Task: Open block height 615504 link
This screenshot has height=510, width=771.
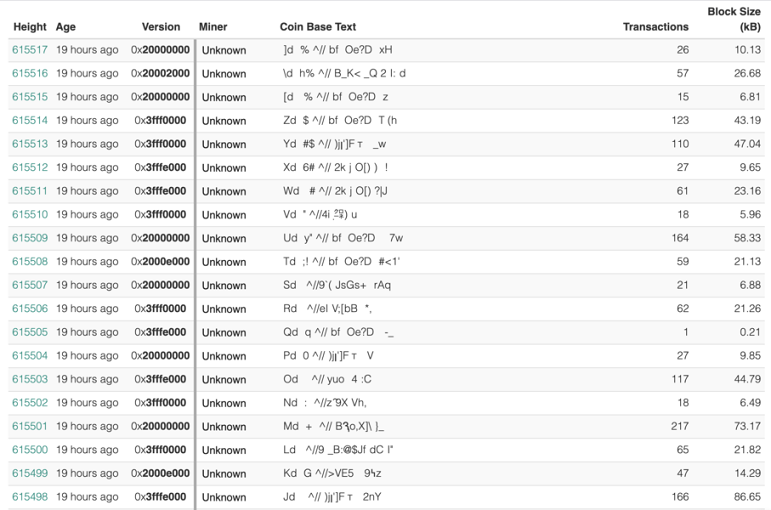Action: pyautogui.click(x=30, y=356)
